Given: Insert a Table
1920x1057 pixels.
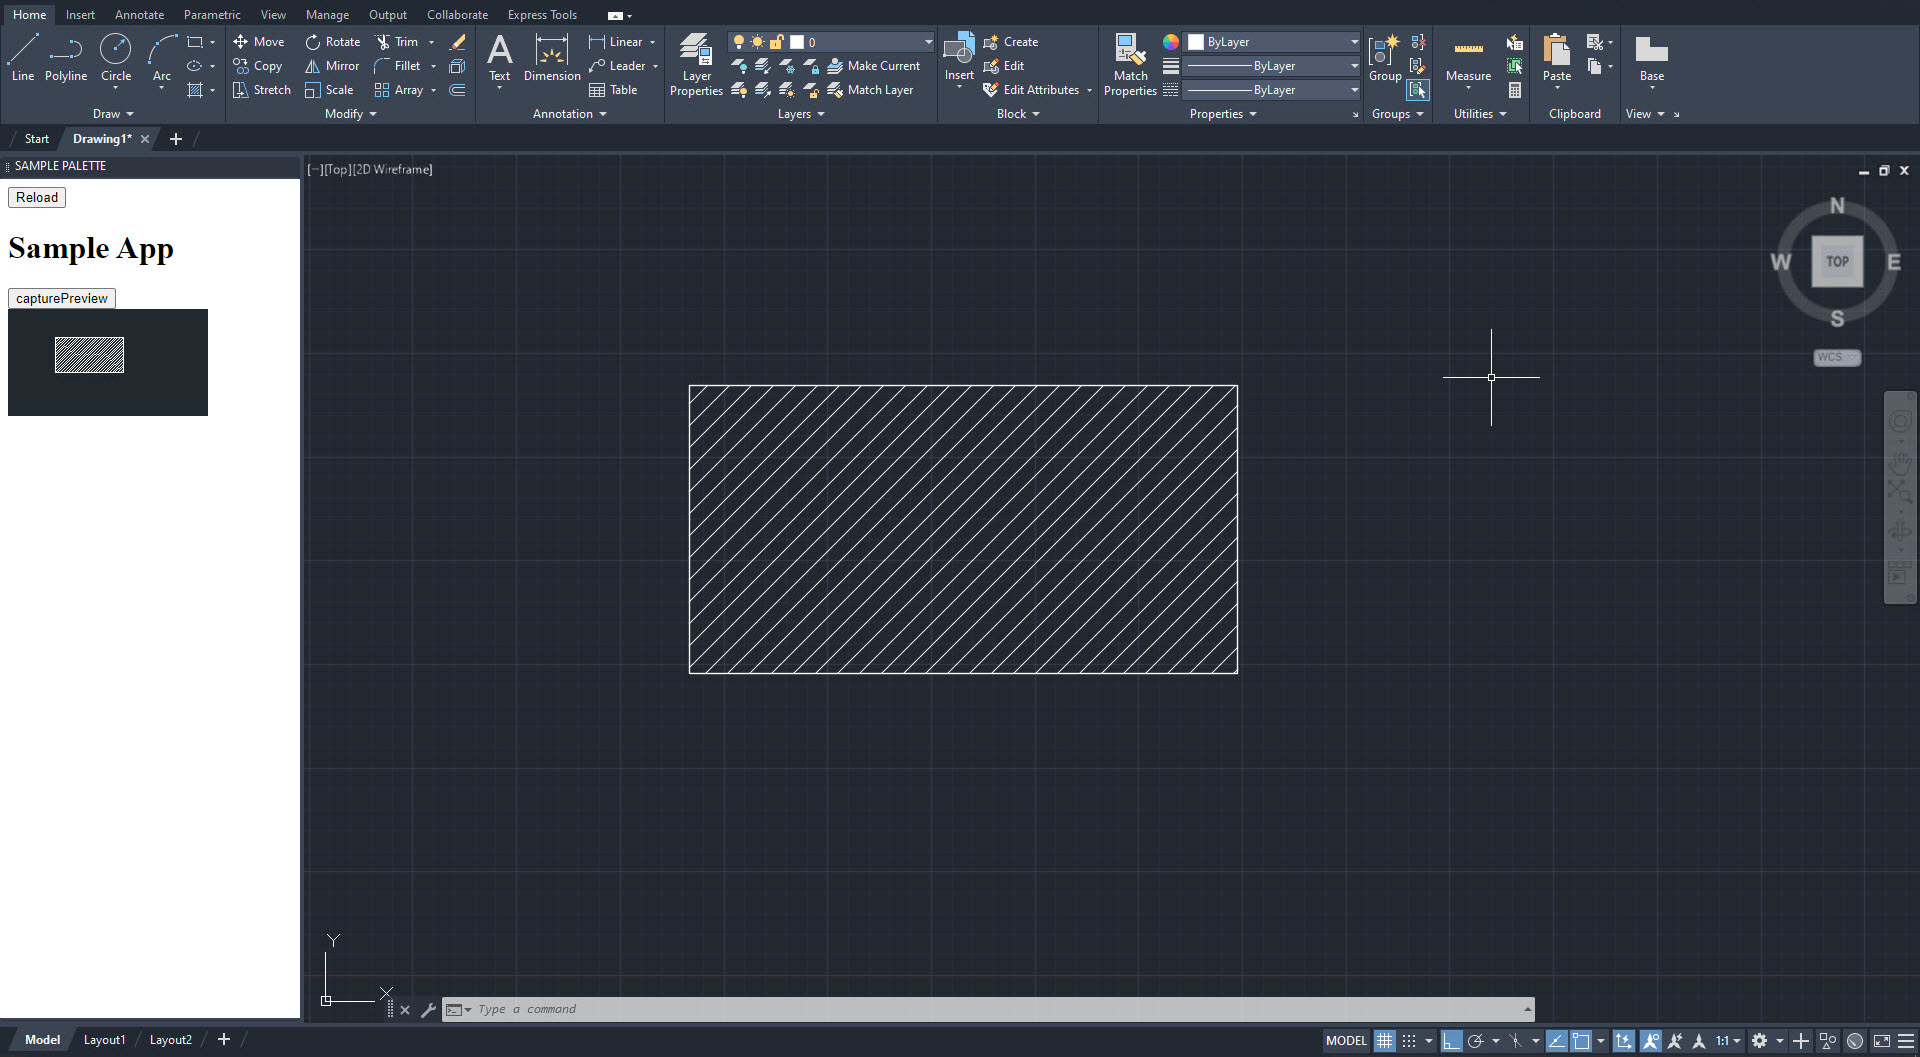Looking at the screenshot, I should click(613, 90).
